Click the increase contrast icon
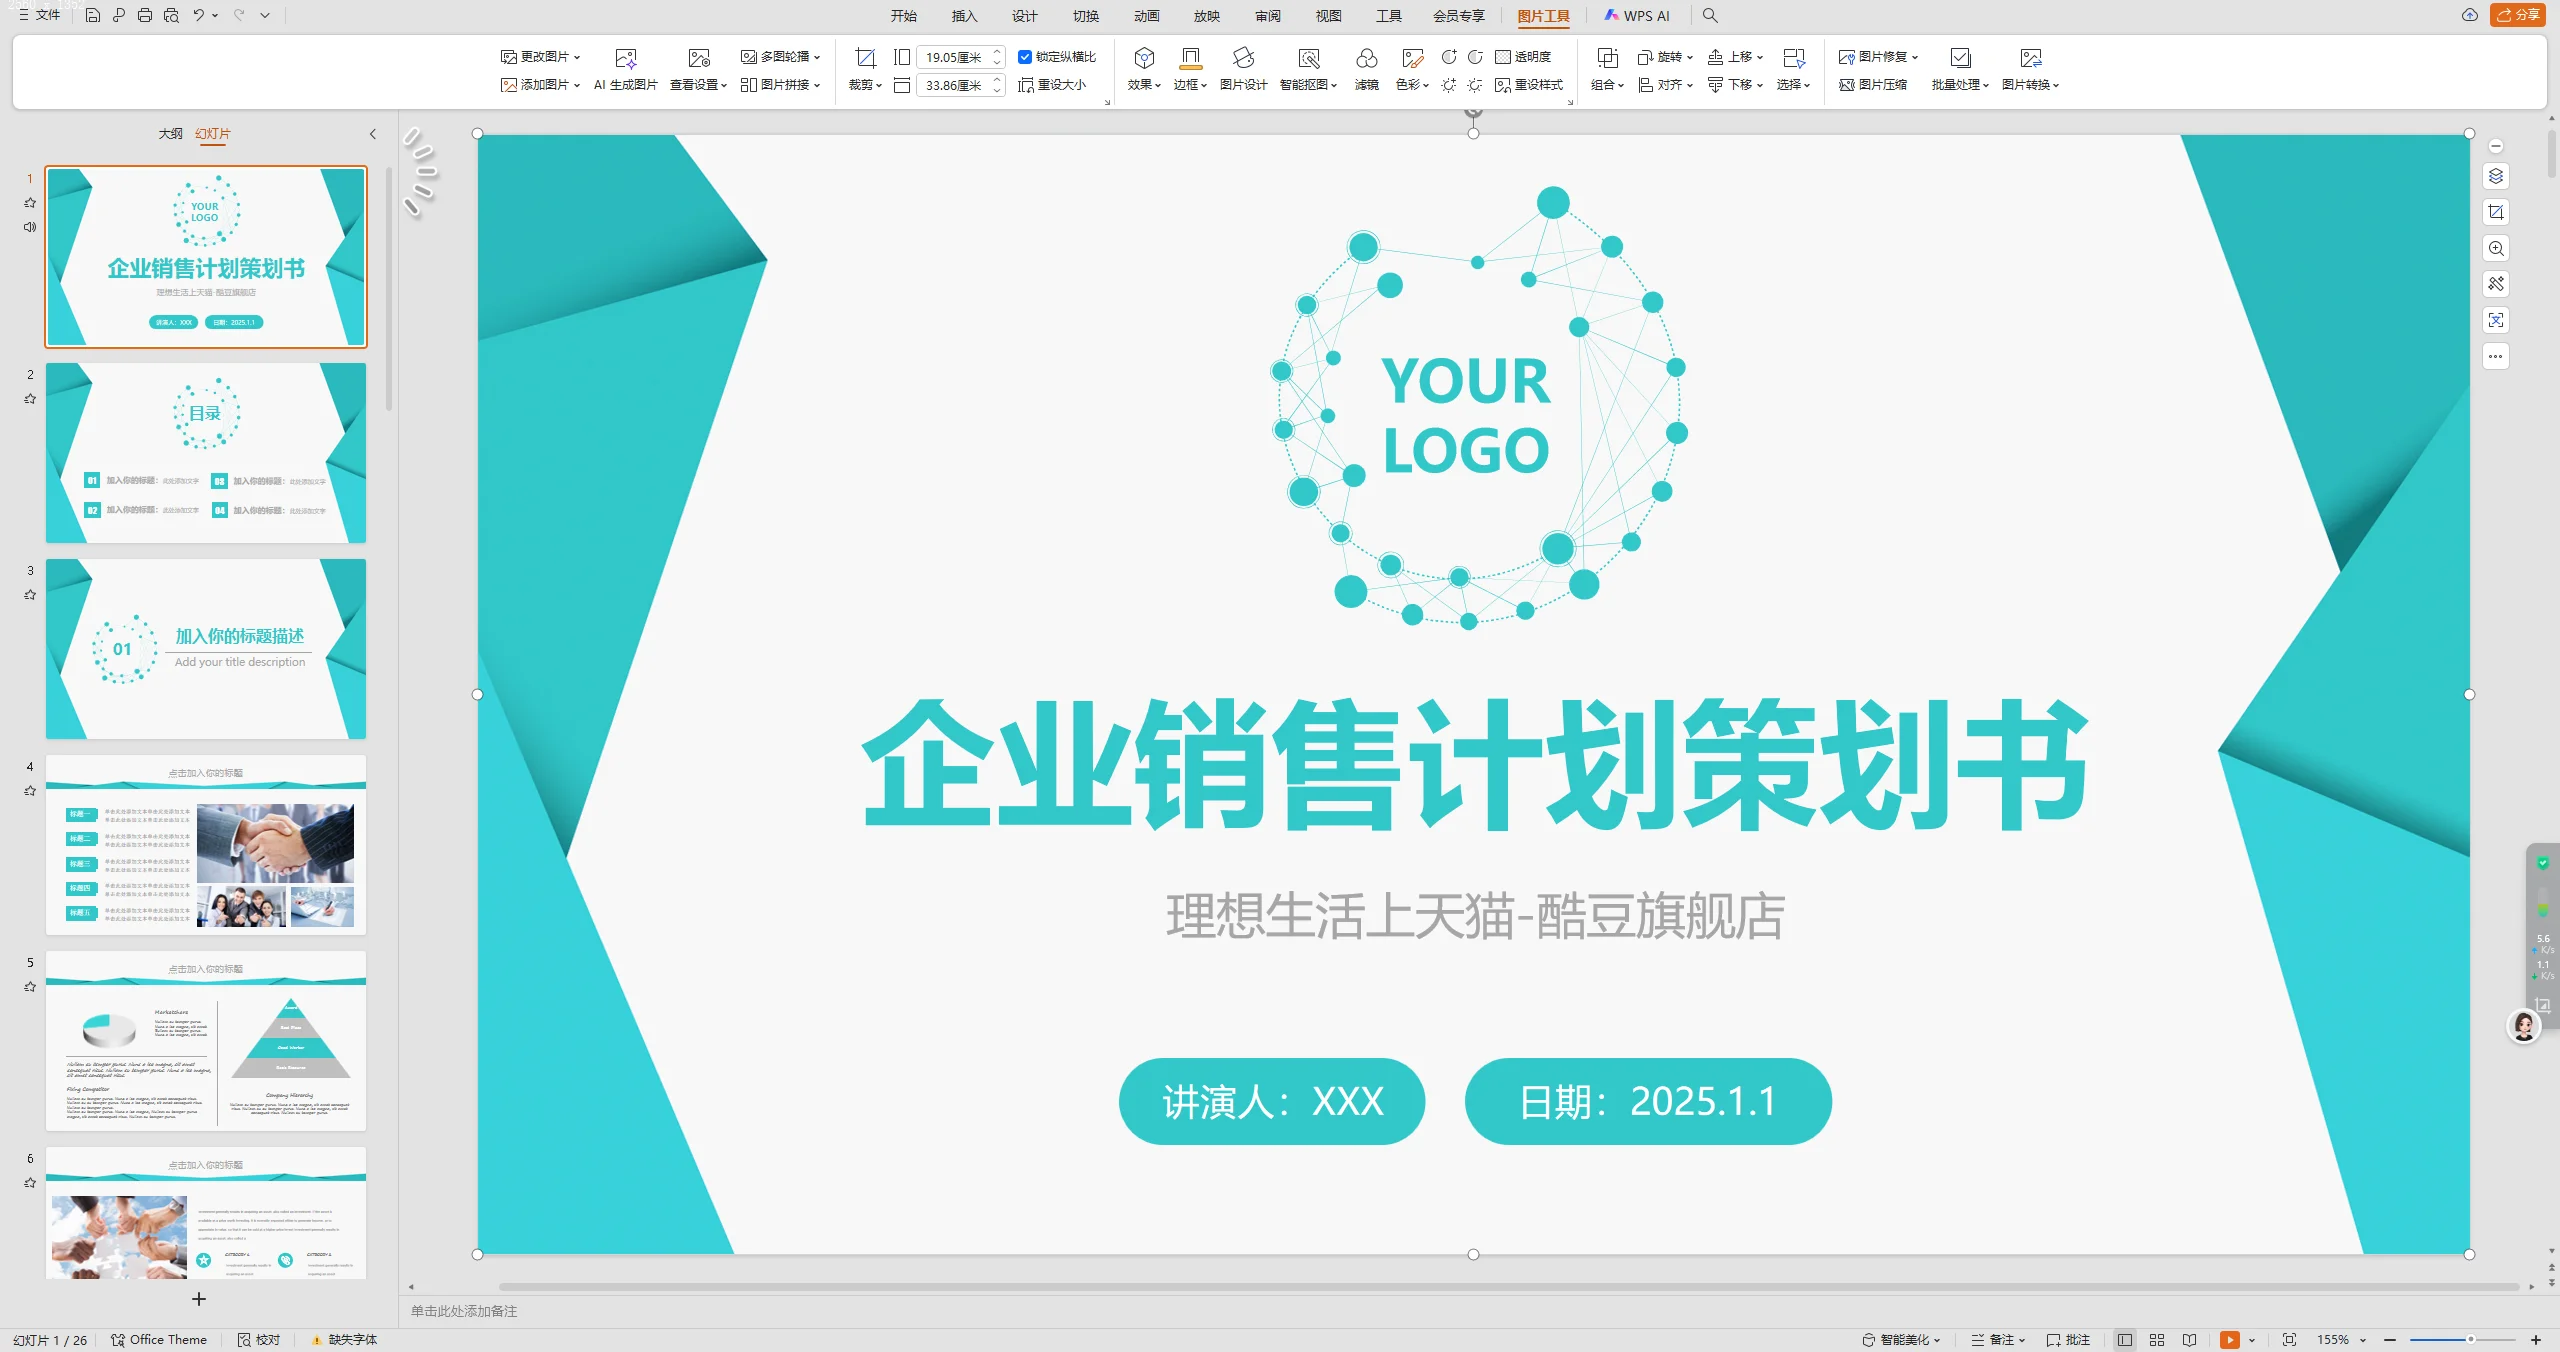Image resolution: width=2560 pixels, height=1352 pixels. pos(1449,57)
